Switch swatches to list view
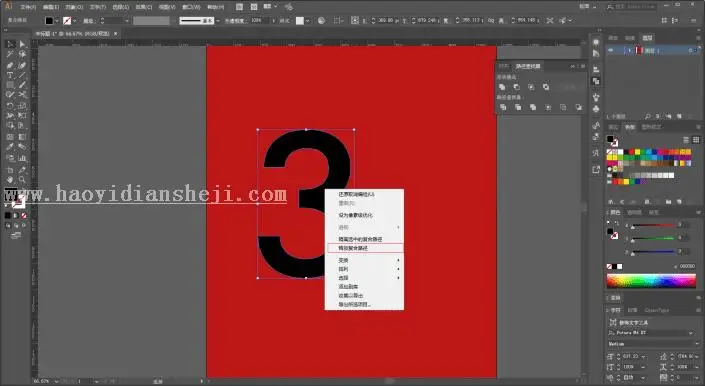This screenshot has height=386, width=705. pos(686,140)
